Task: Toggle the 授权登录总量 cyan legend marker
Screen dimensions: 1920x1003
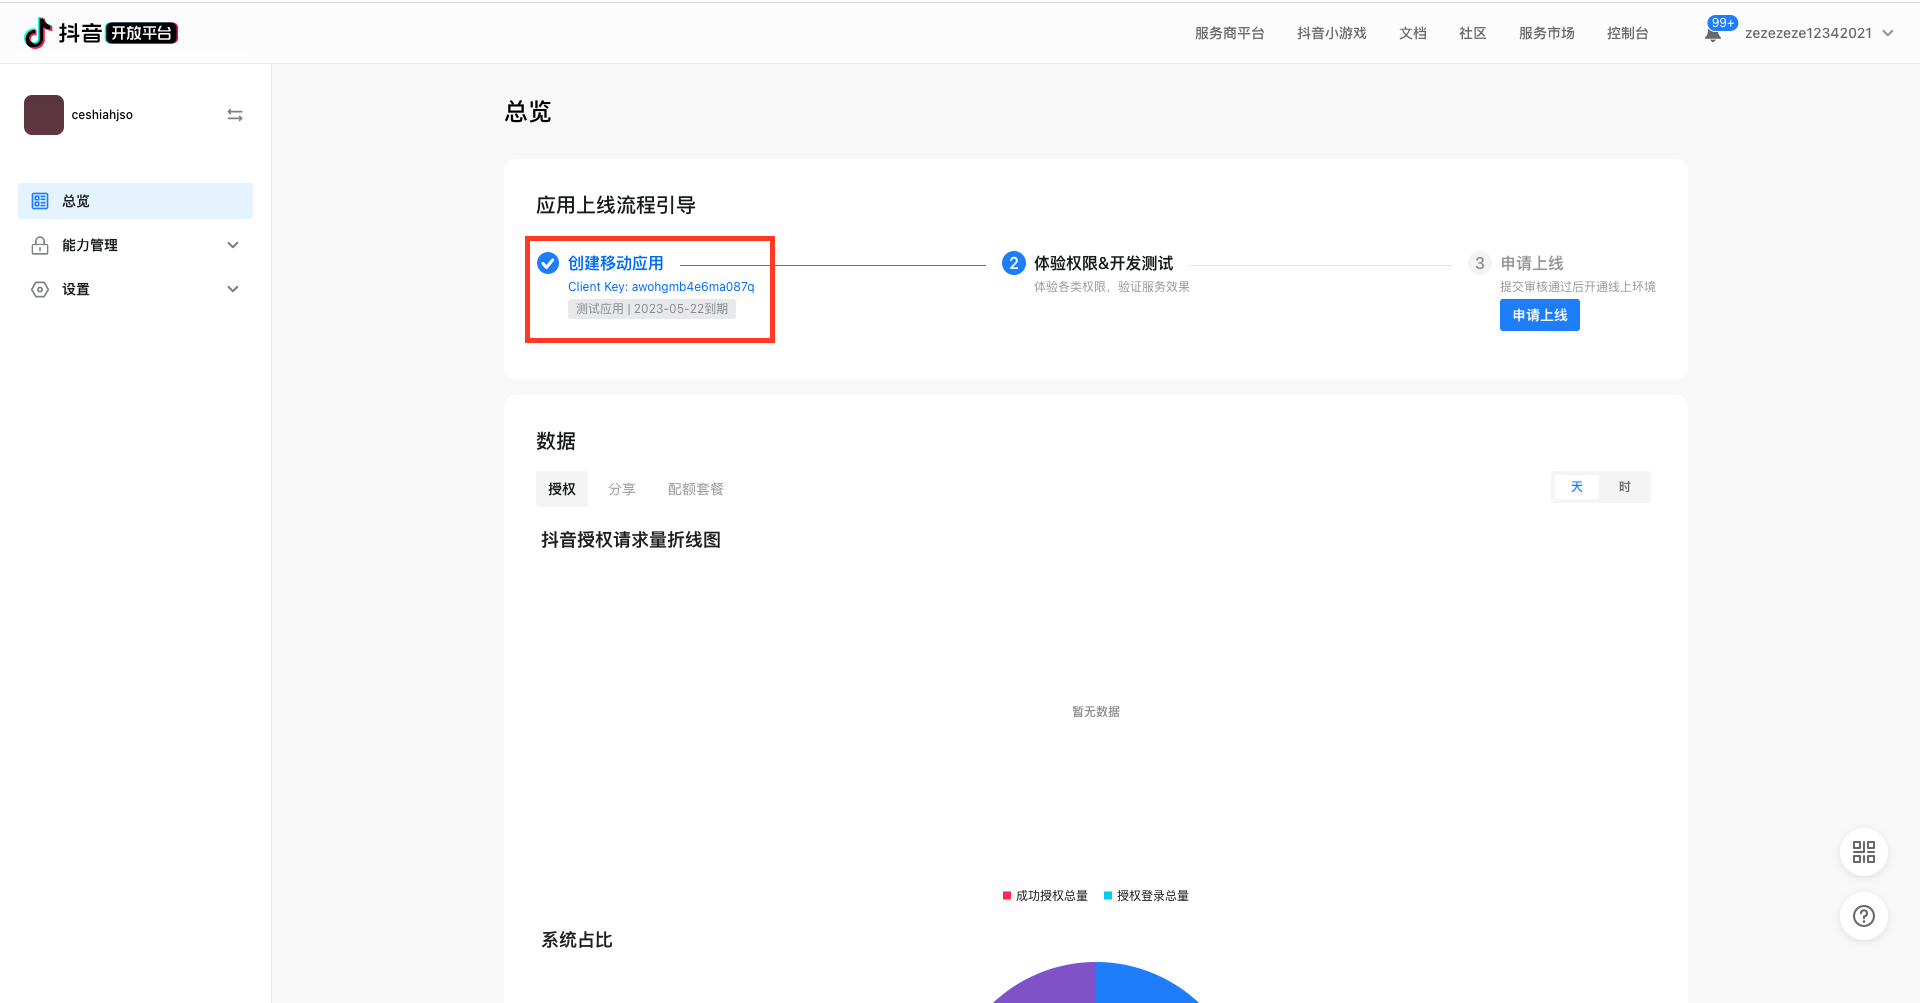Action: (x=1108, y=896)
